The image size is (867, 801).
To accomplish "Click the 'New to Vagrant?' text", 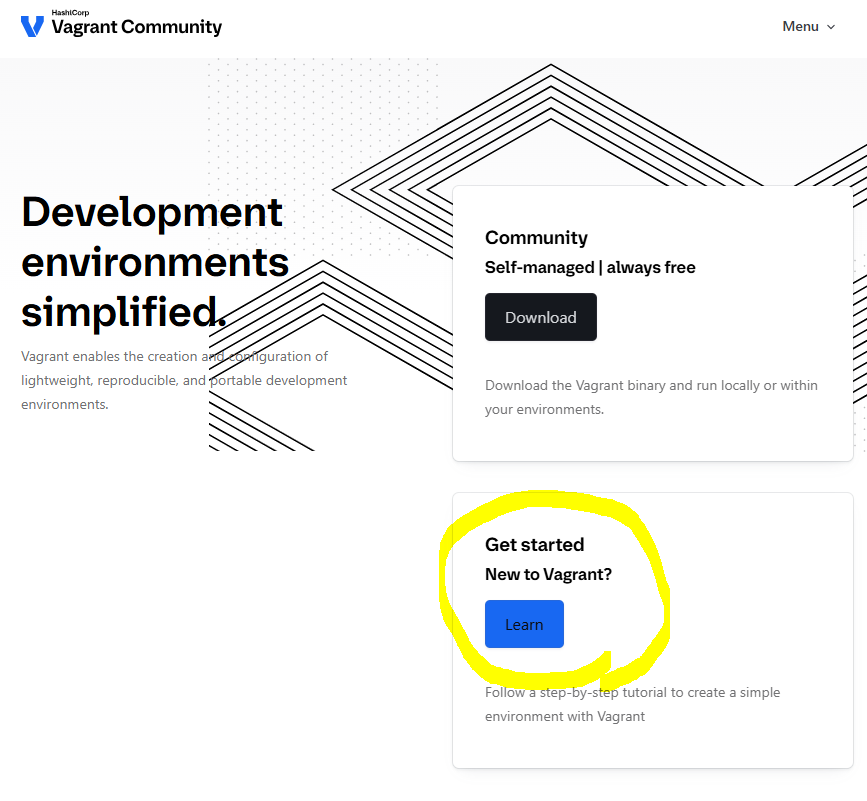I will tap(548, 574).
